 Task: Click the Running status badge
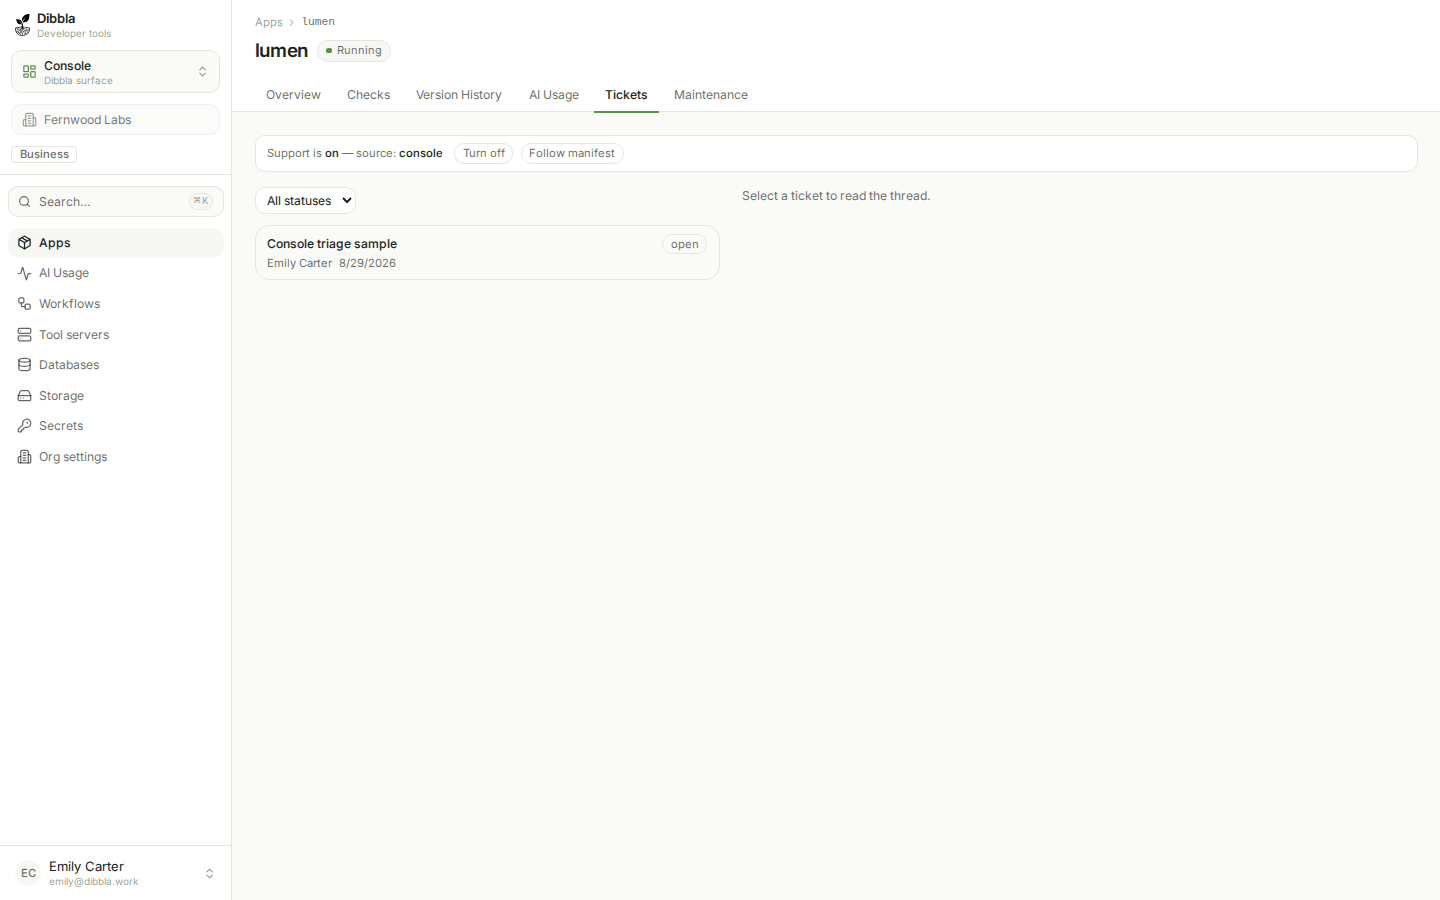click(x=354, y=51)
